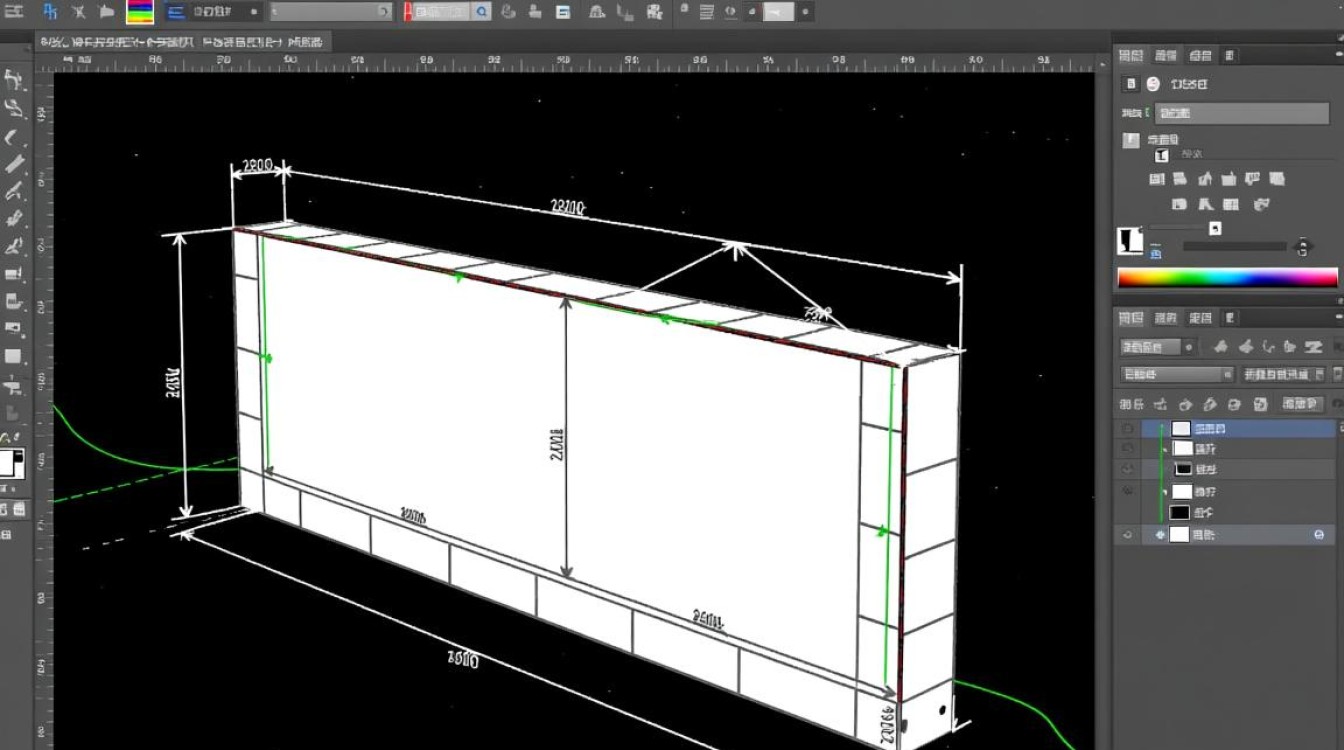Click the dark slider bar above the rainbow spectrum

tap(1234, 246)
